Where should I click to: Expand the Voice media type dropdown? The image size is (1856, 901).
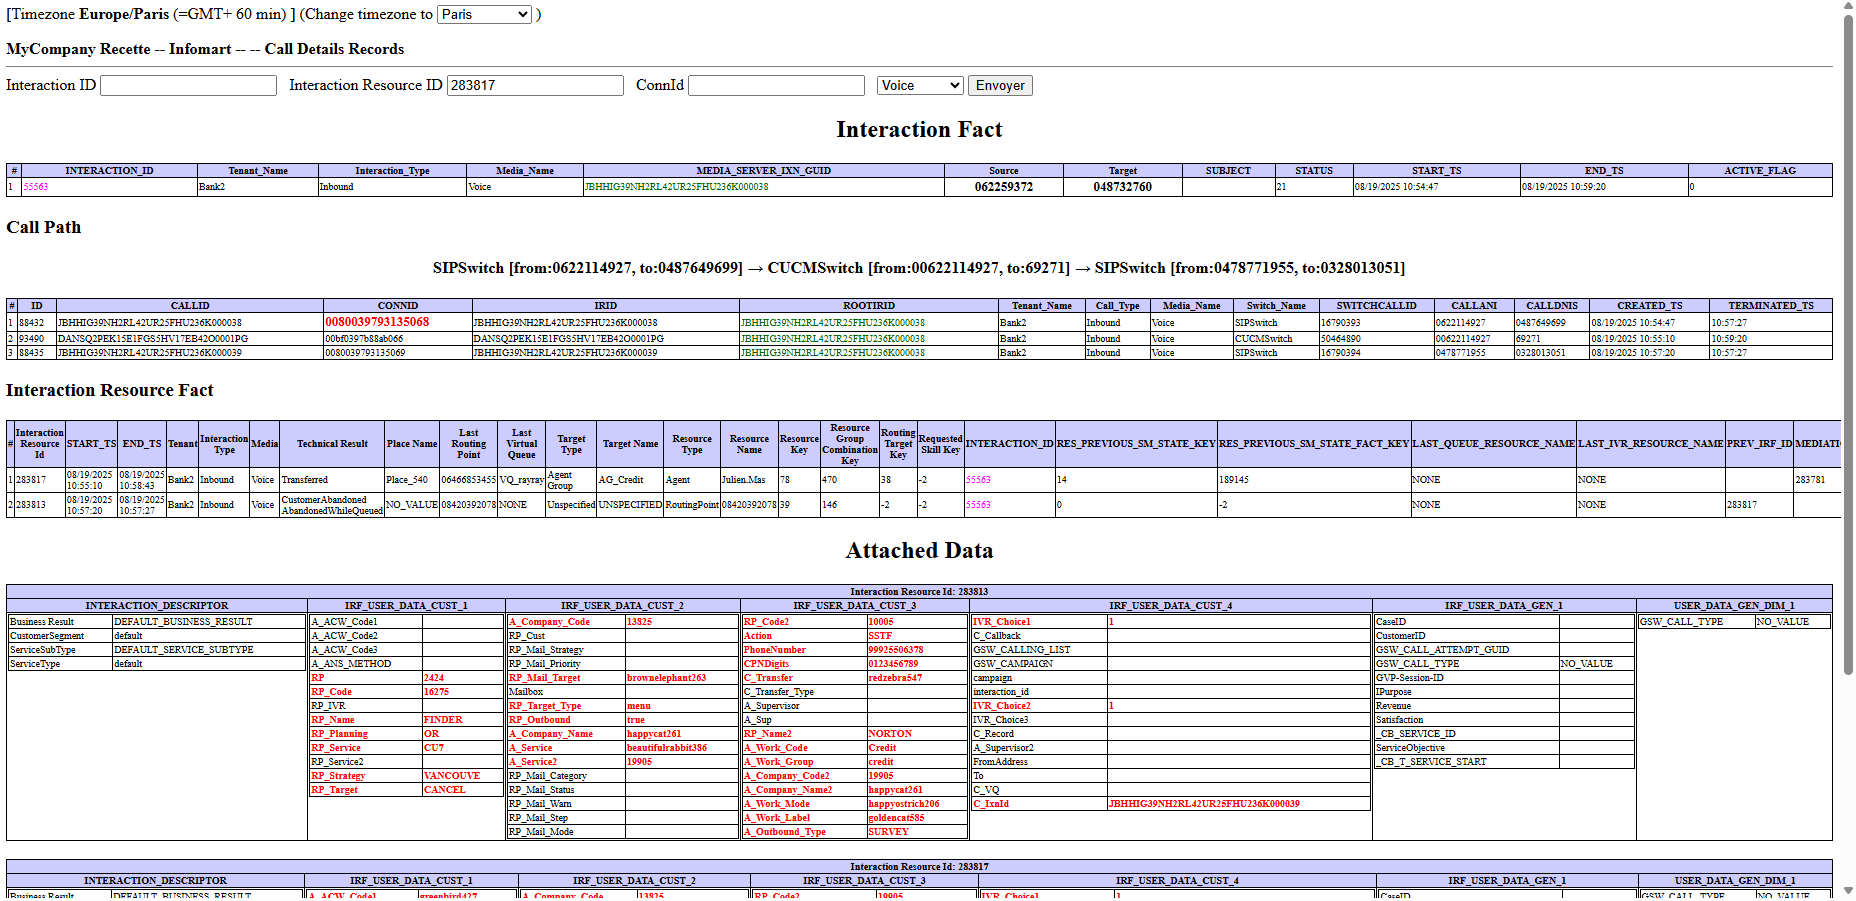[920, 86]
